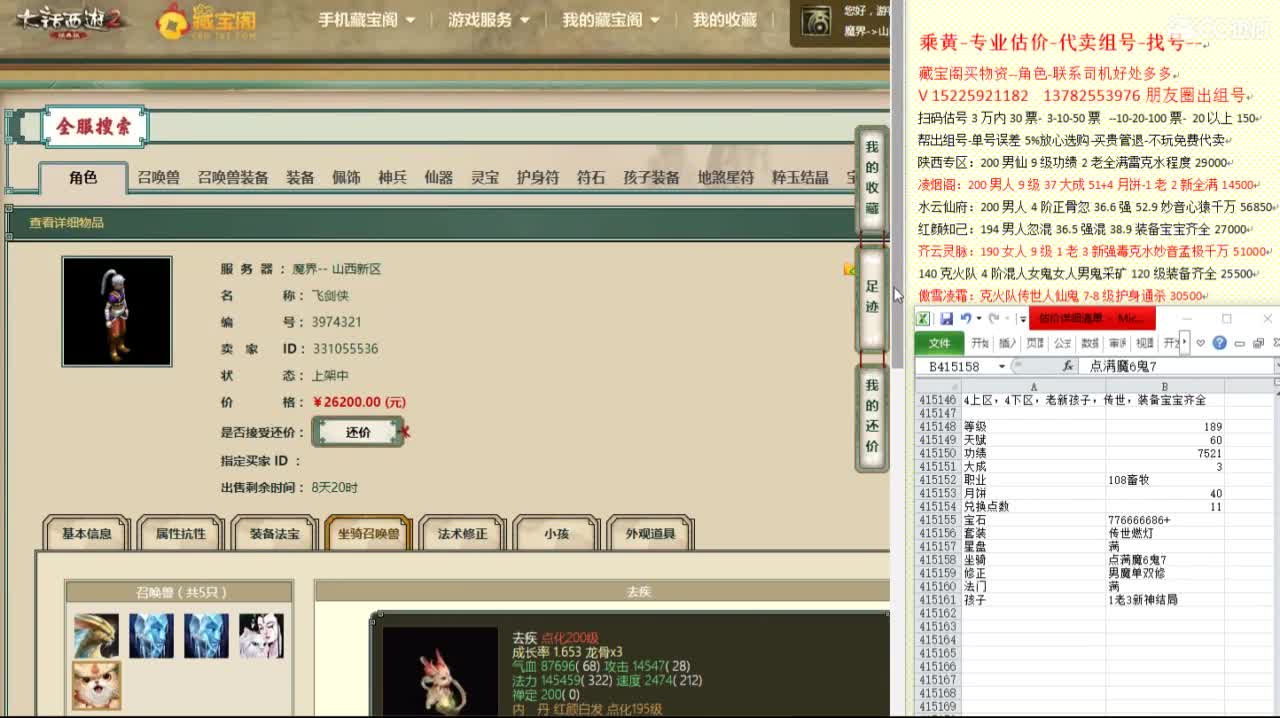This screenshot has width=1280, height=718.
Task: Open the 我的收藏 side panel tab
Action: [872, 179]
